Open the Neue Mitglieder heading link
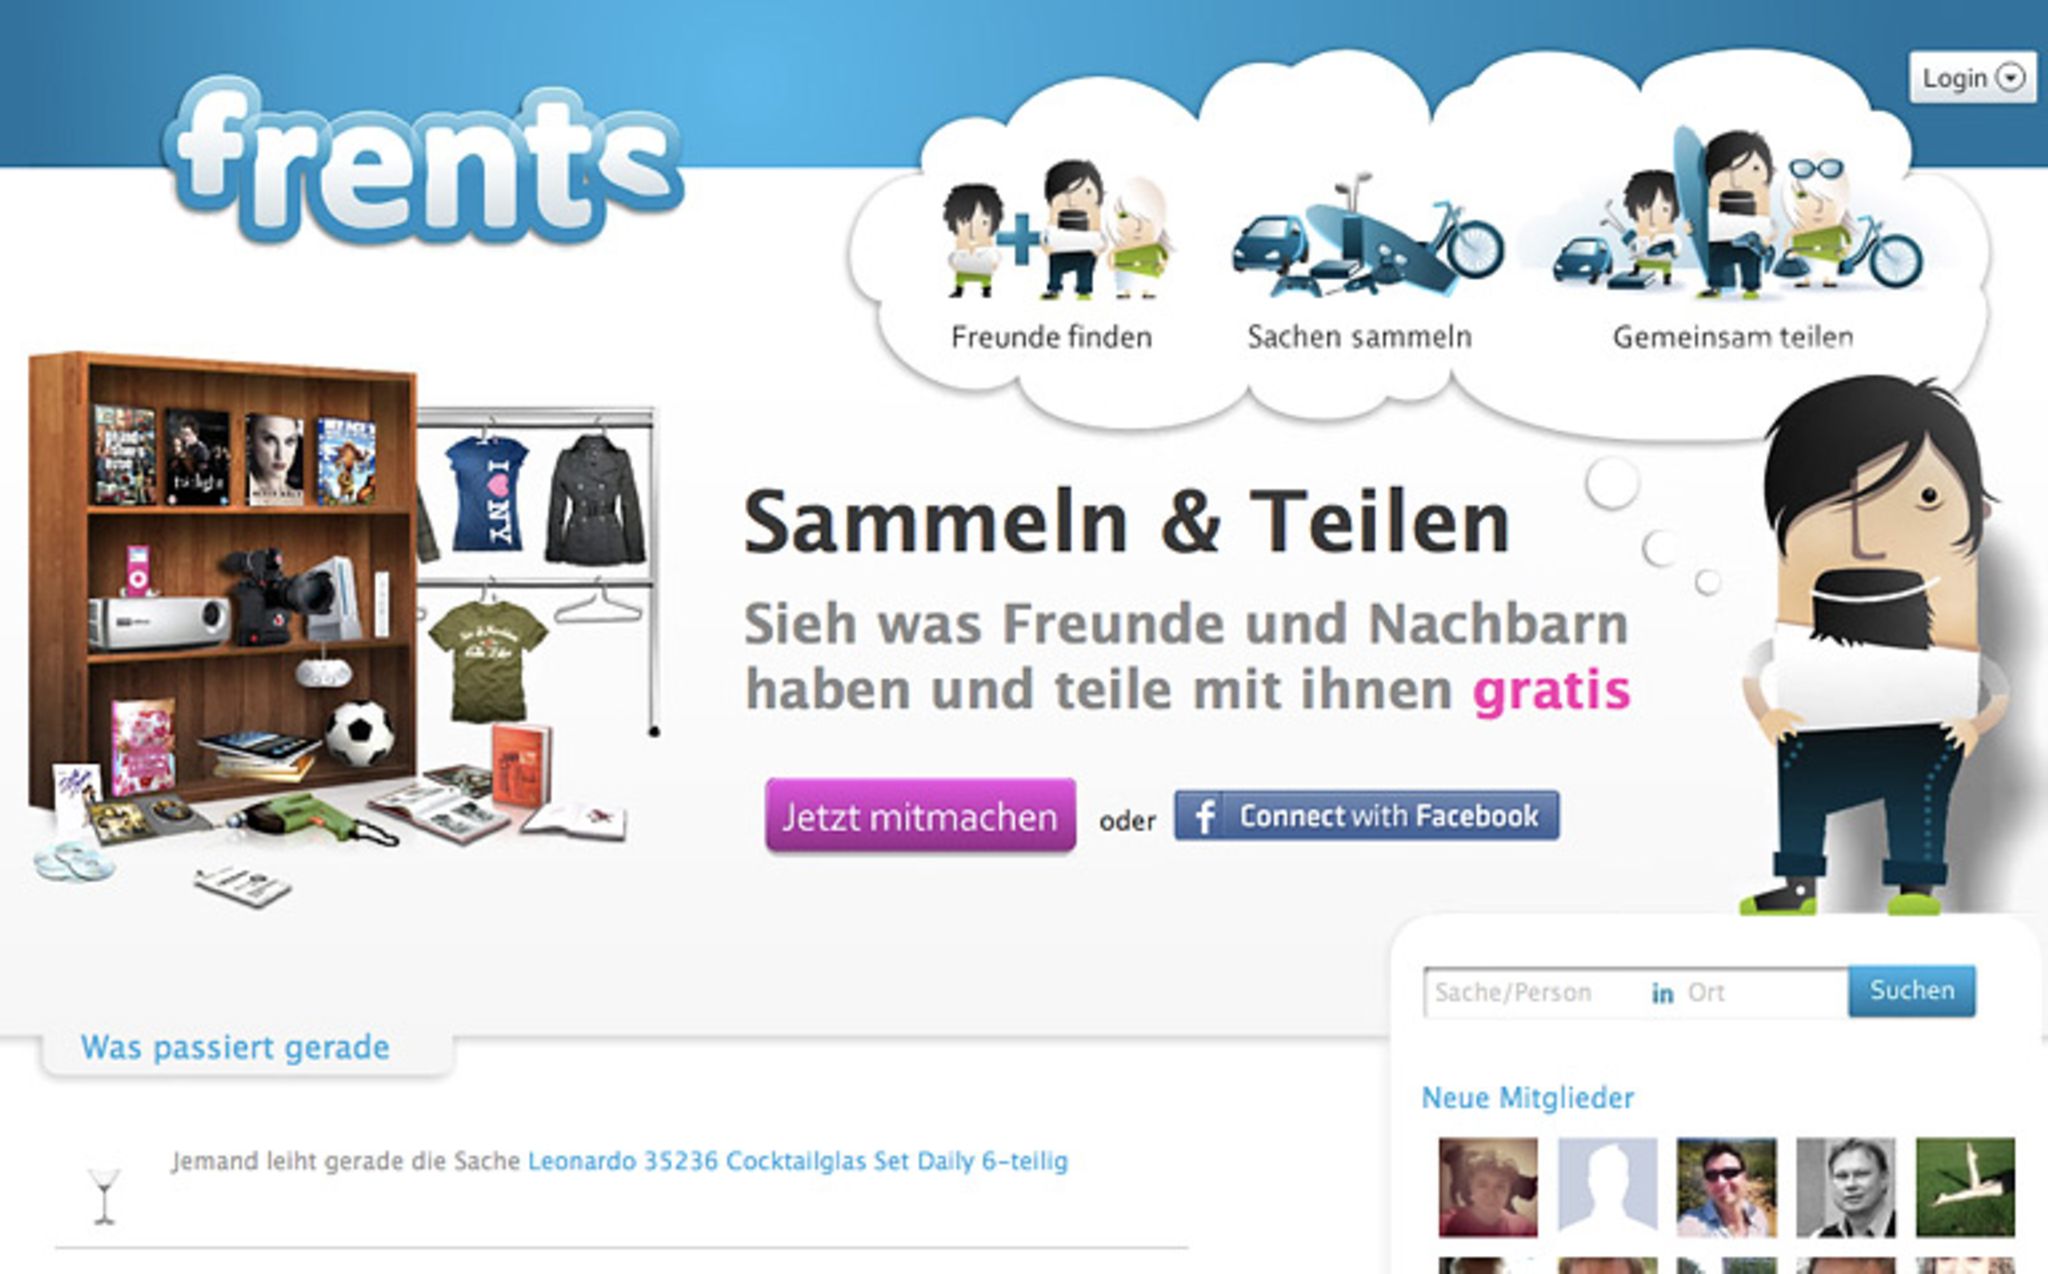The height and width of the screenshot is (1274, 2048). (x=1527, y=1098)
